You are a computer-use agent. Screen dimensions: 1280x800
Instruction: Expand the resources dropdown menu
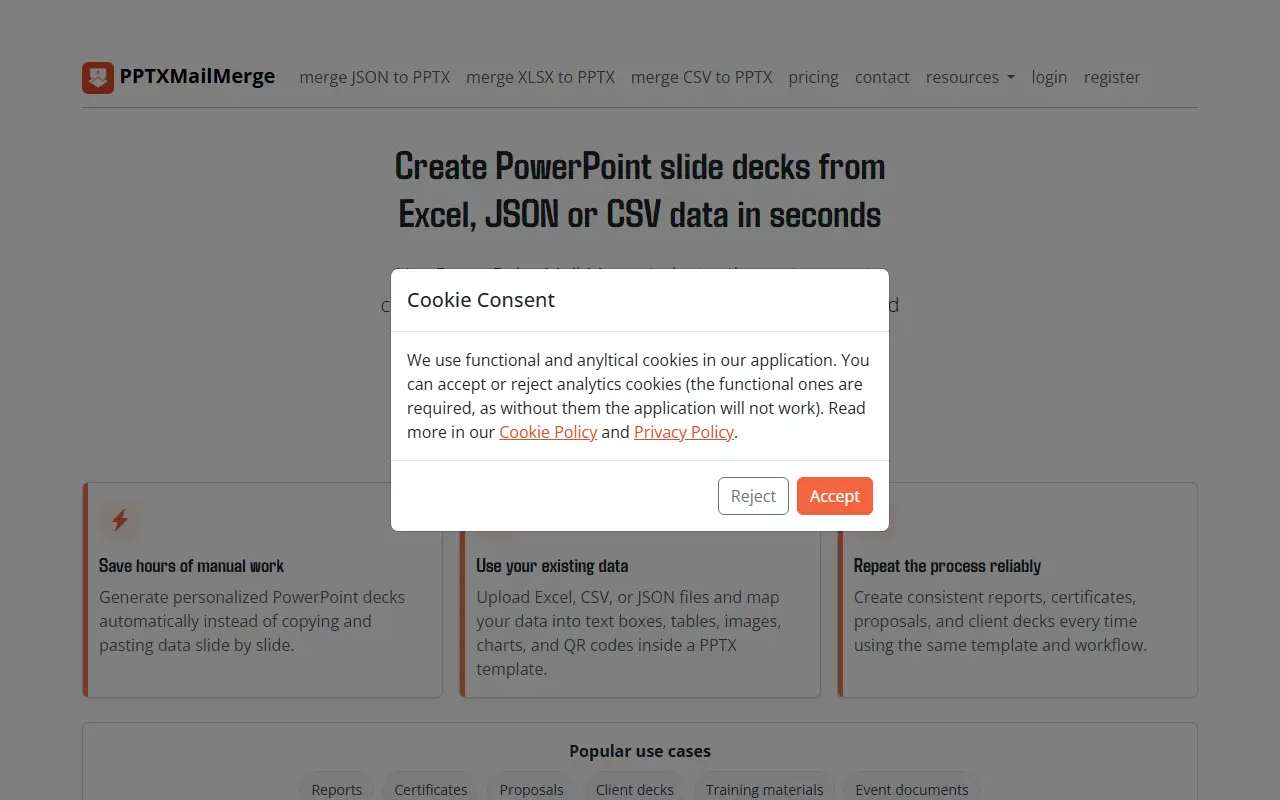pos(970,77)
